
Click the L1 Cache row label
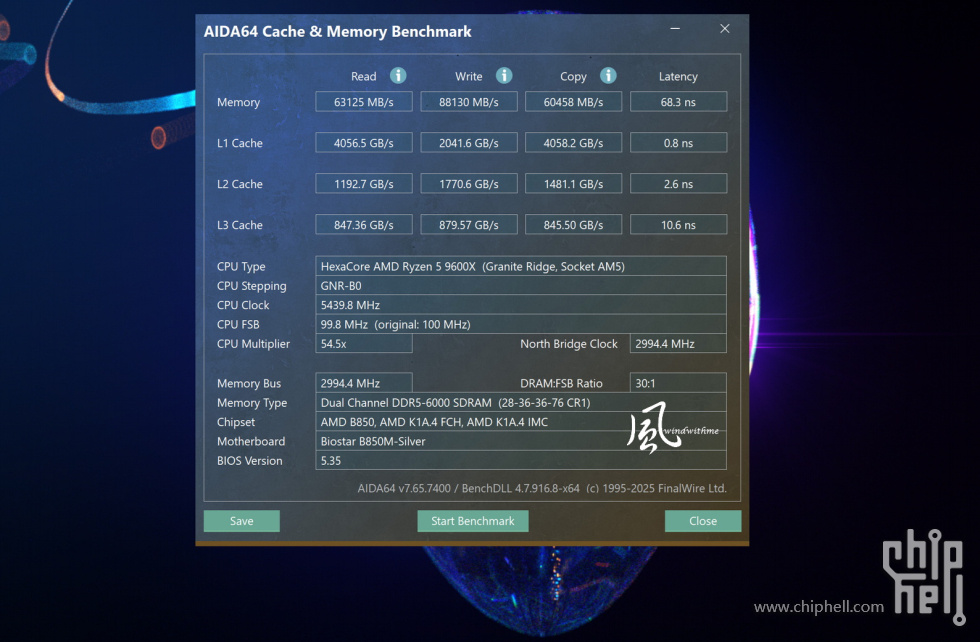pos(240,143)
